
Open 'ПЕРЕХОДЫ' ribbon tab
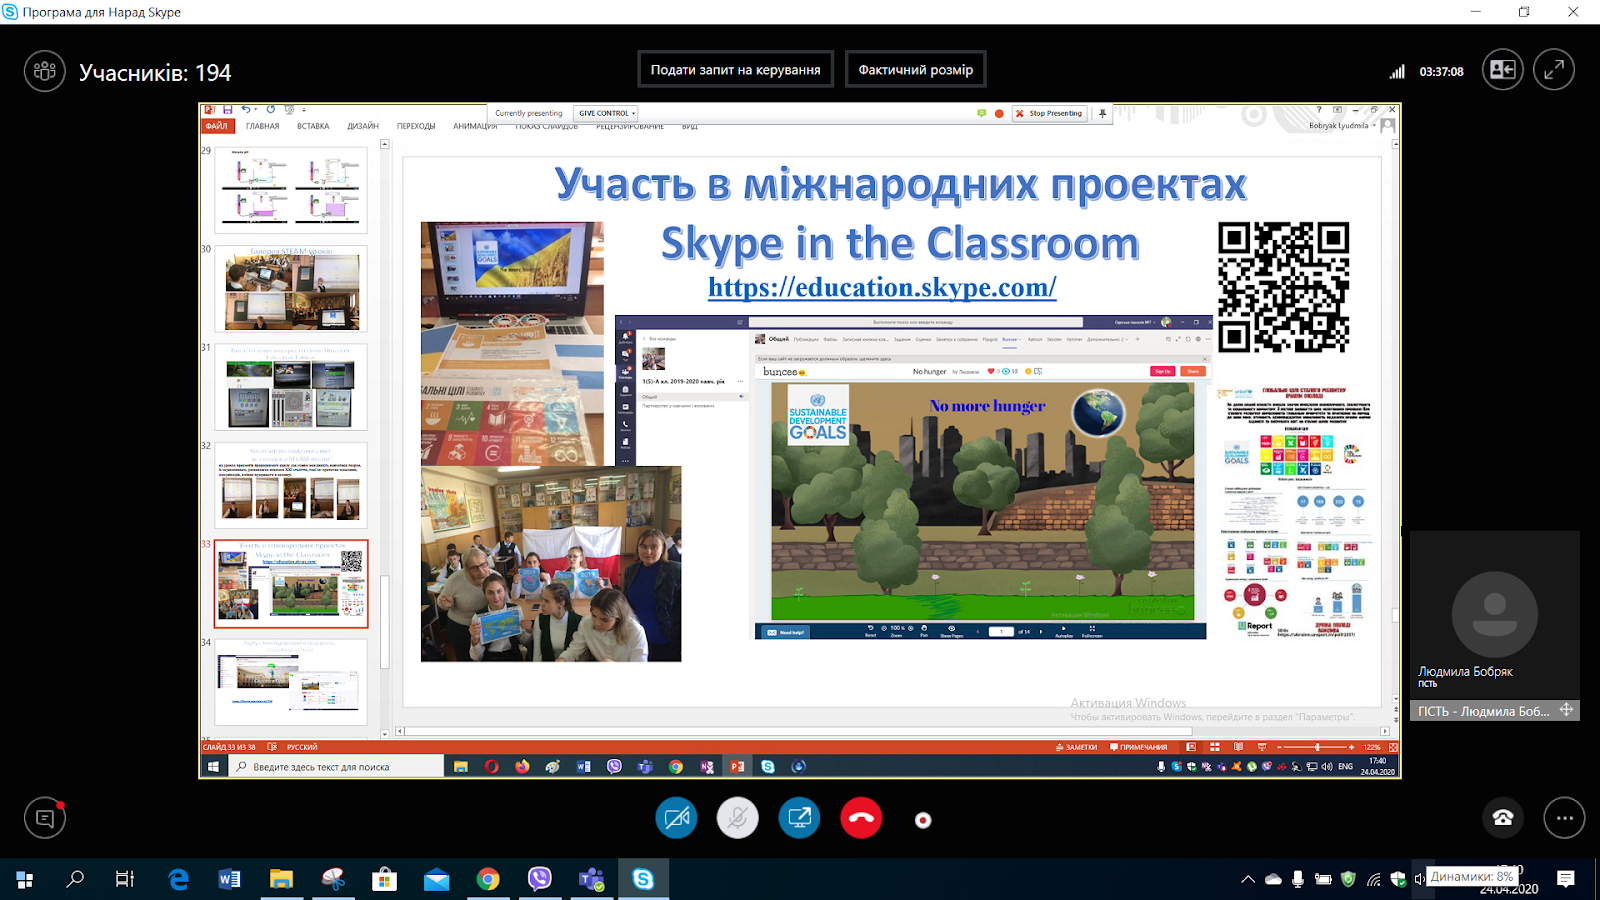coord(416,126)
